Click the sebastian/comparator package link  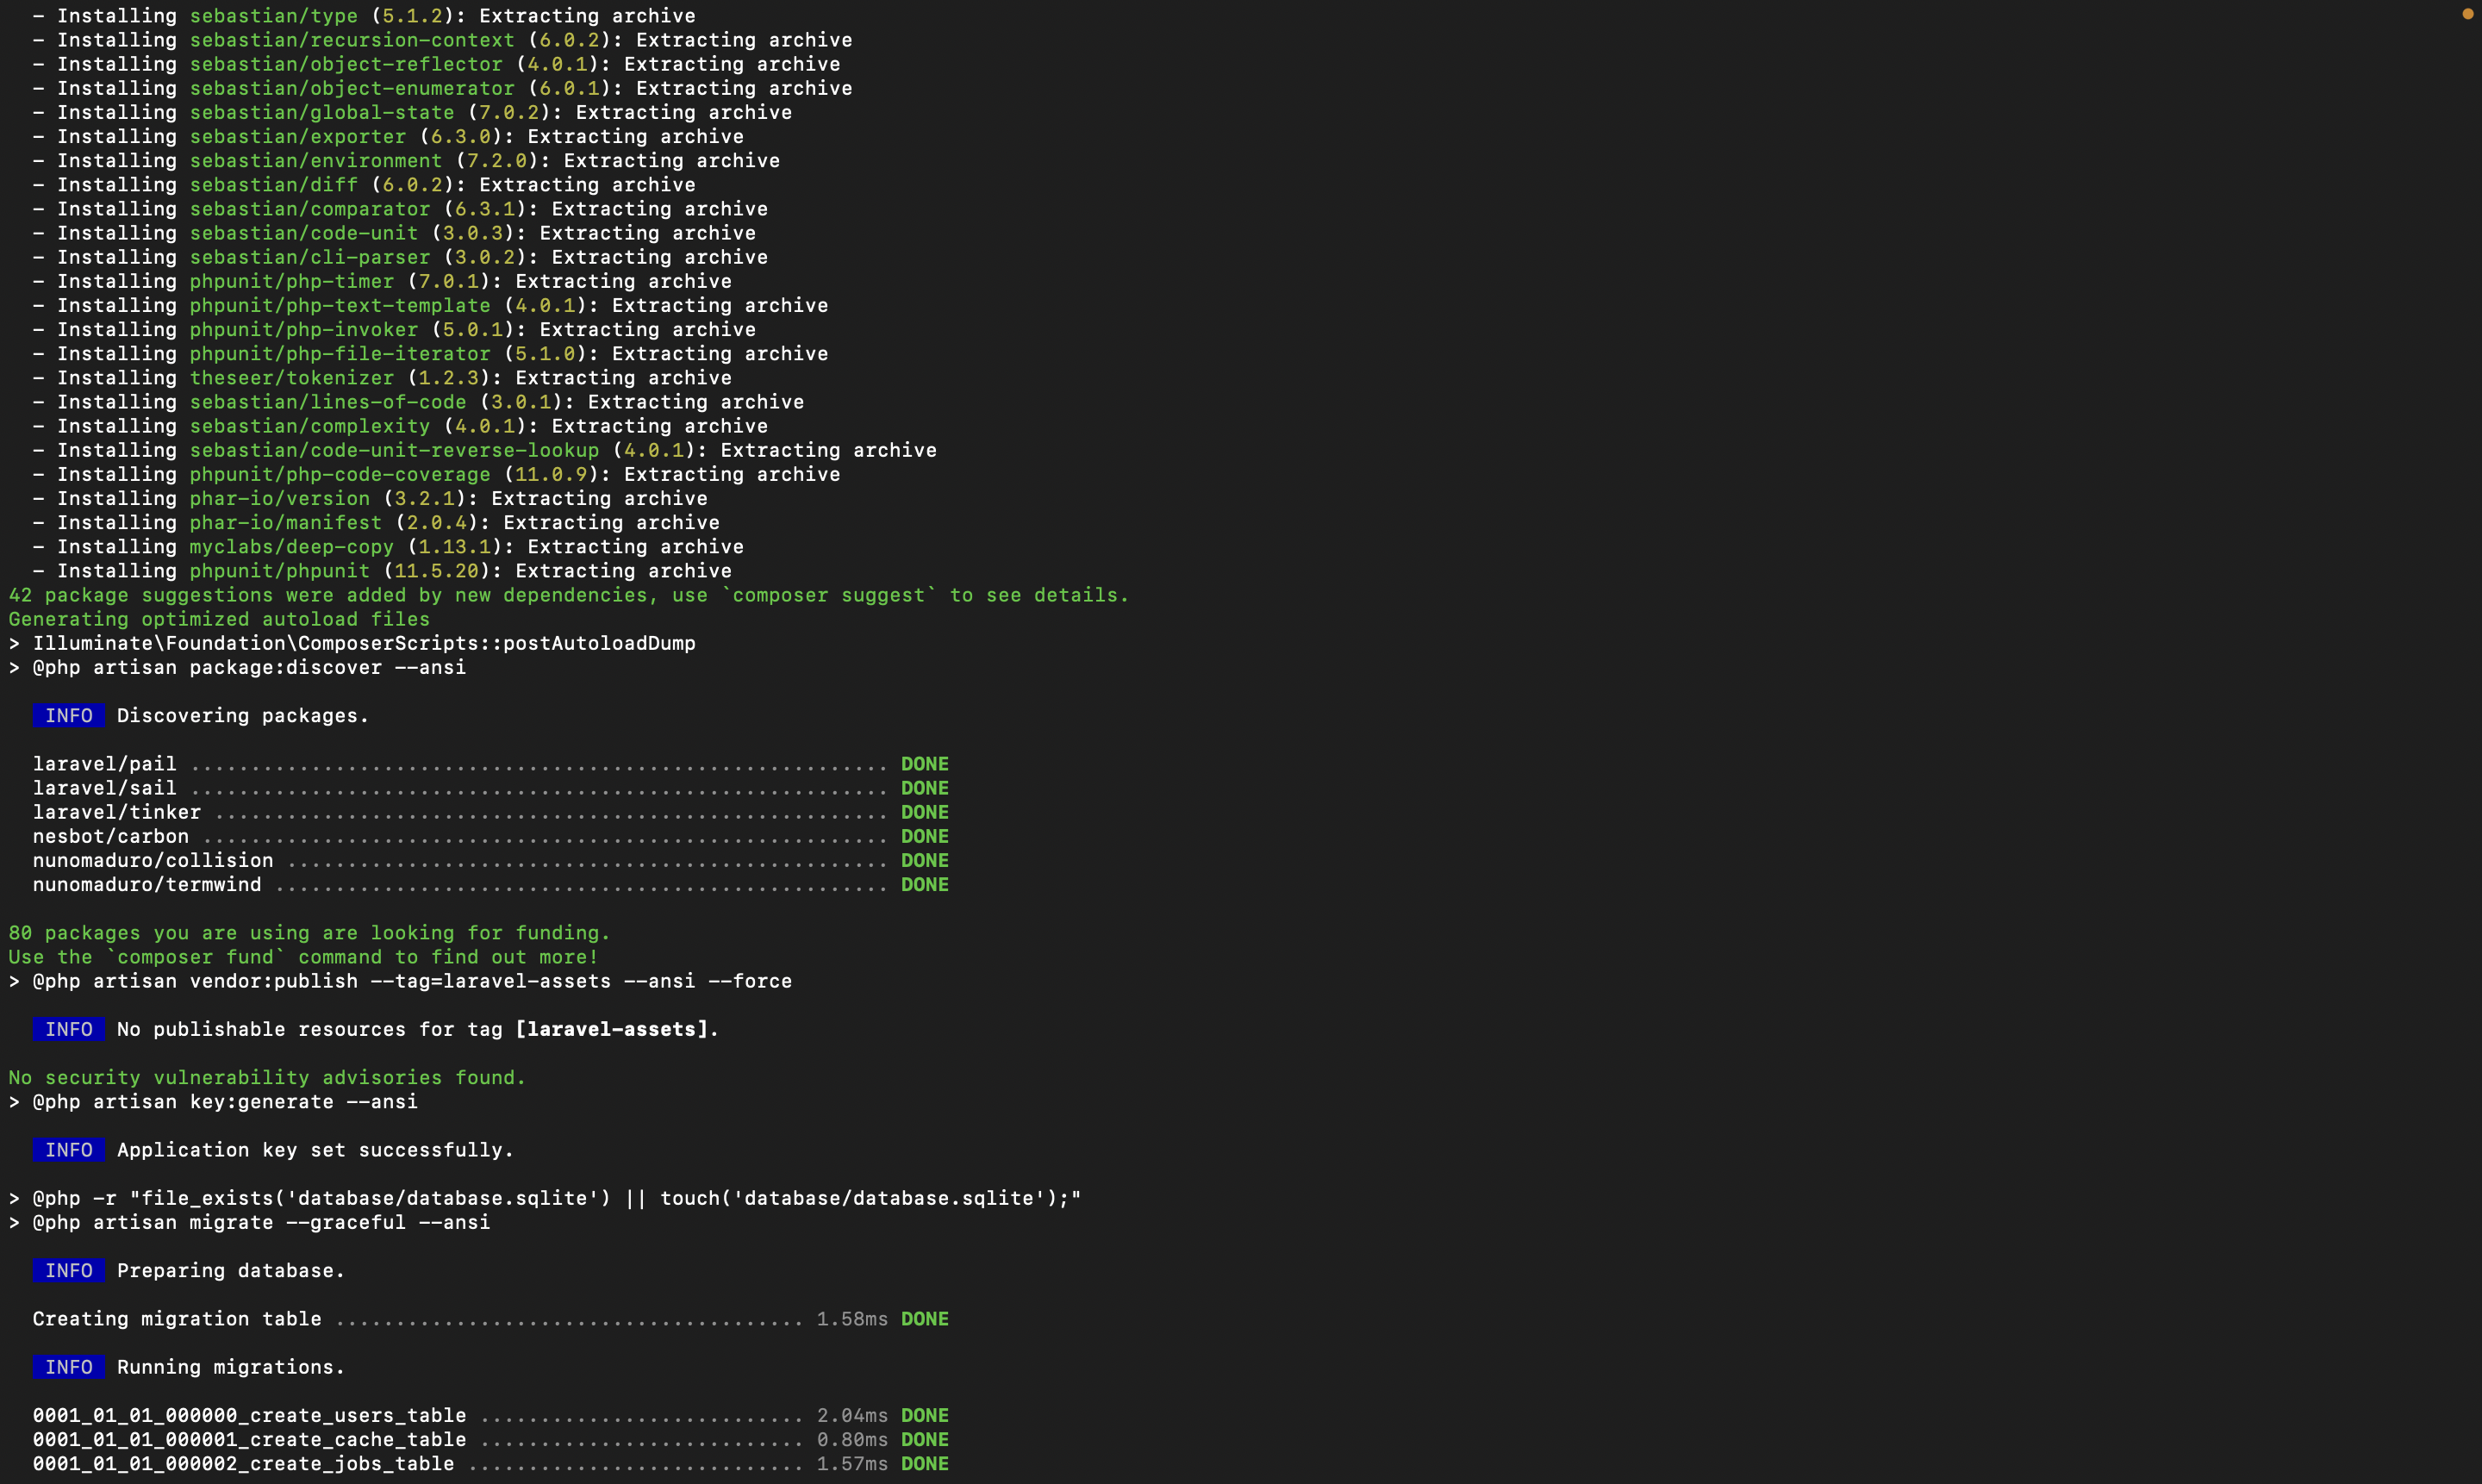310,209
